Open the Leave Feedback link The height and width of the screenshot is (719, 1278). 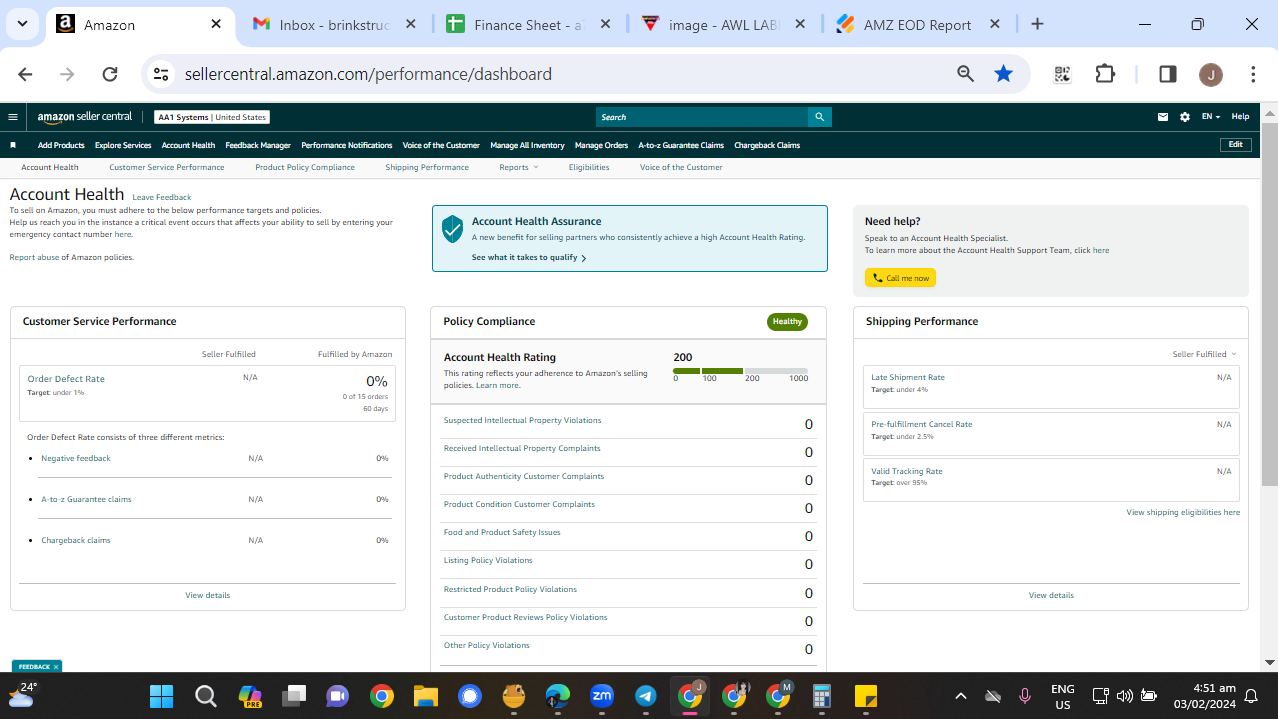[161, 197]
